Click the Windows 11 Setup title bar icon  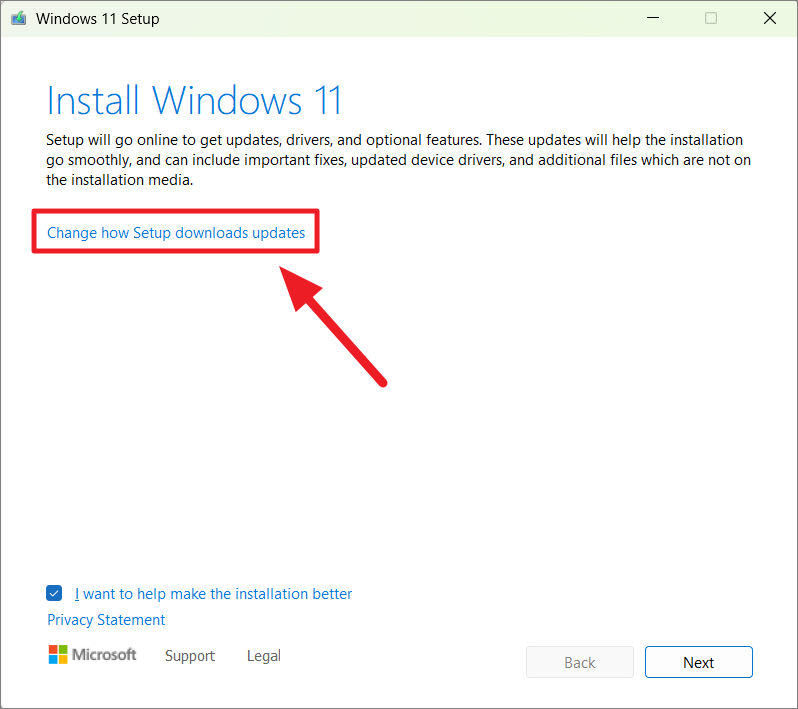click(19, 19)
